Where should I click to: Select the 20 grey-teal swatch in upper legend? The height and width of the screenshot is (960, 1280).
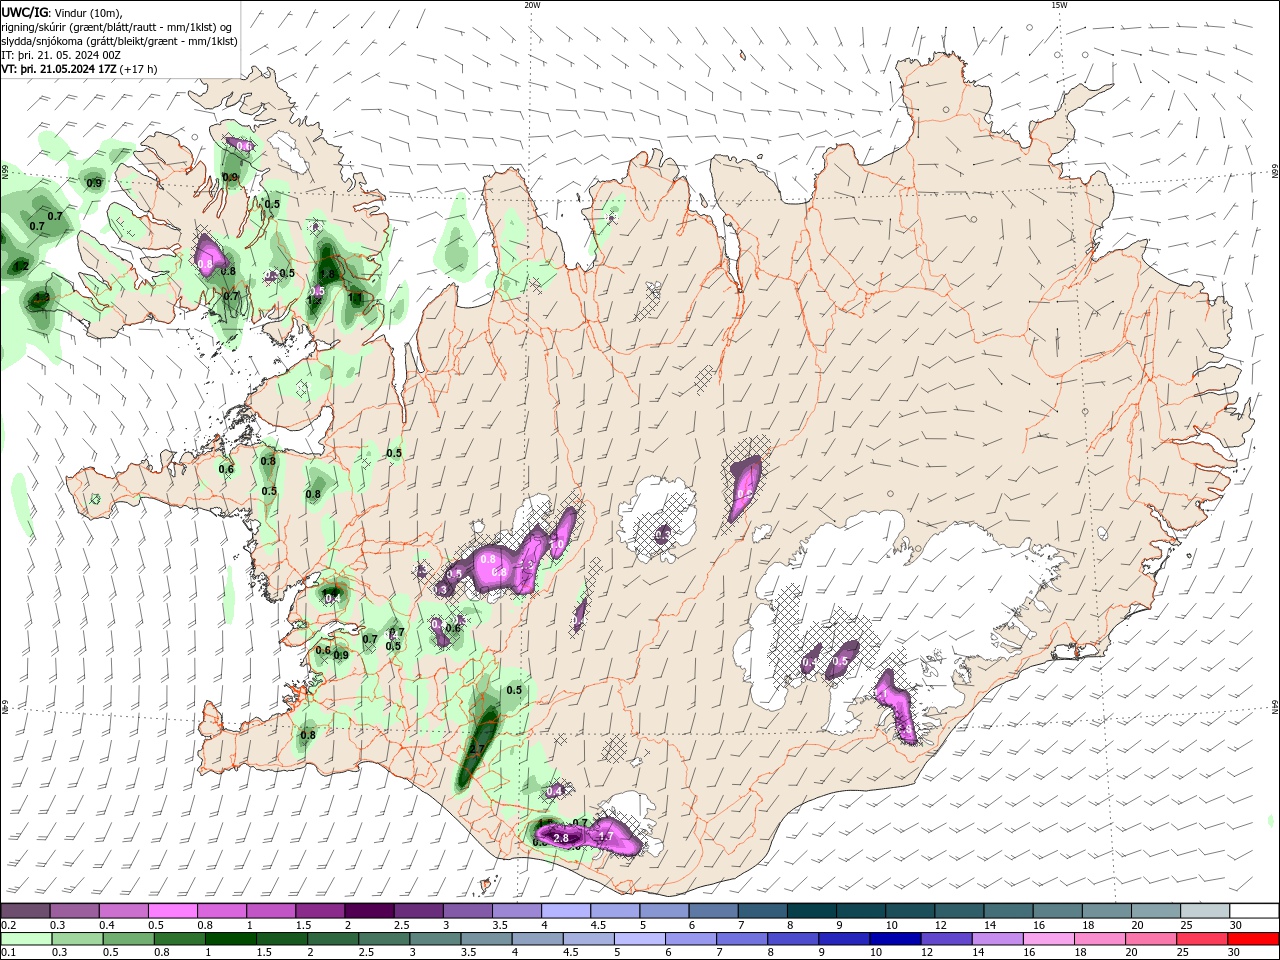[x=1156, y=910]
